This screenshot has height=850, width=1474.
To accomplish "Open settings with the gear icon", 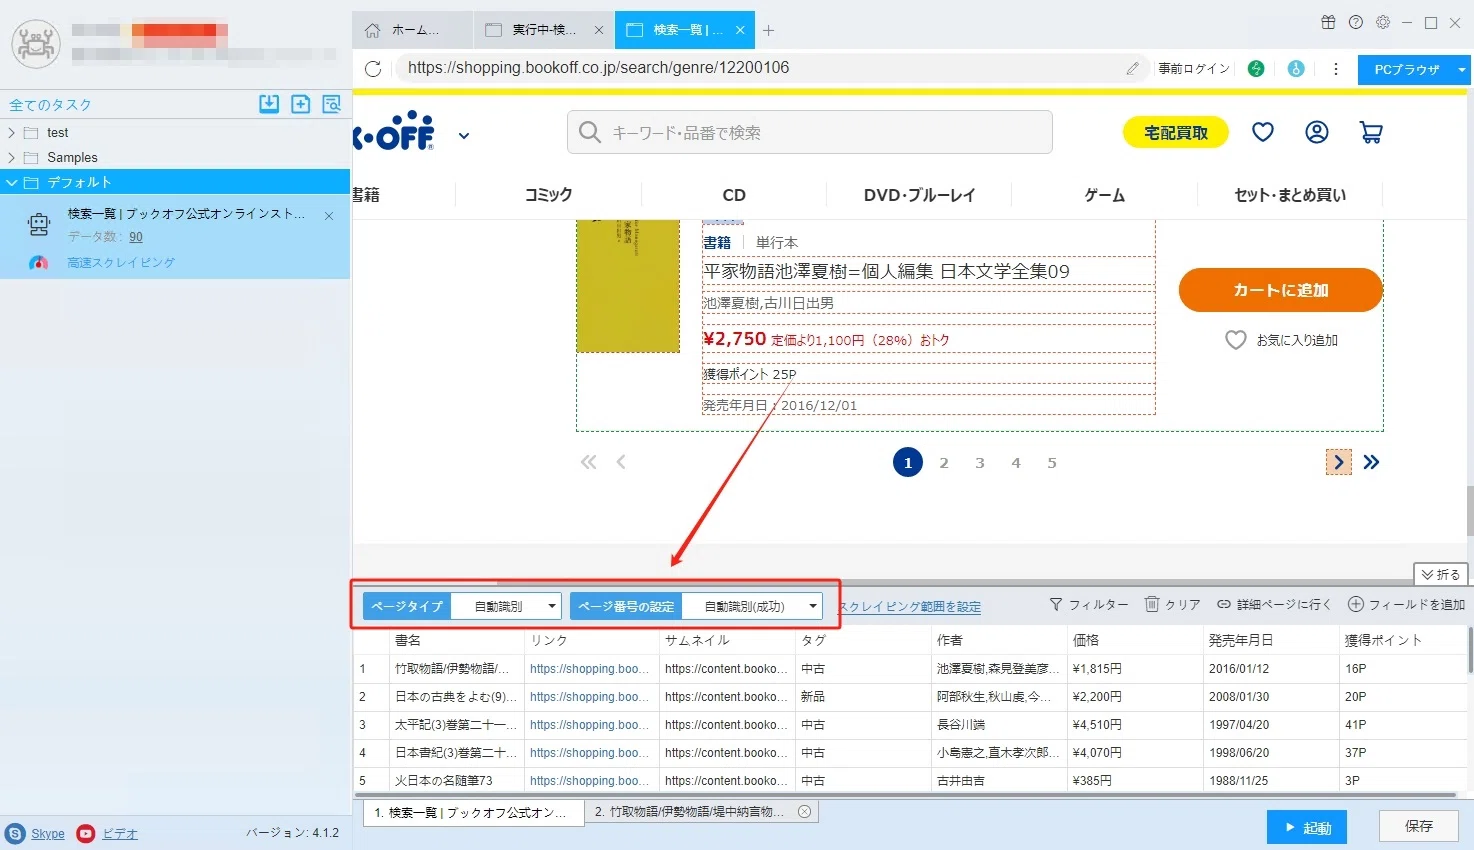I will click(1383, 22).
